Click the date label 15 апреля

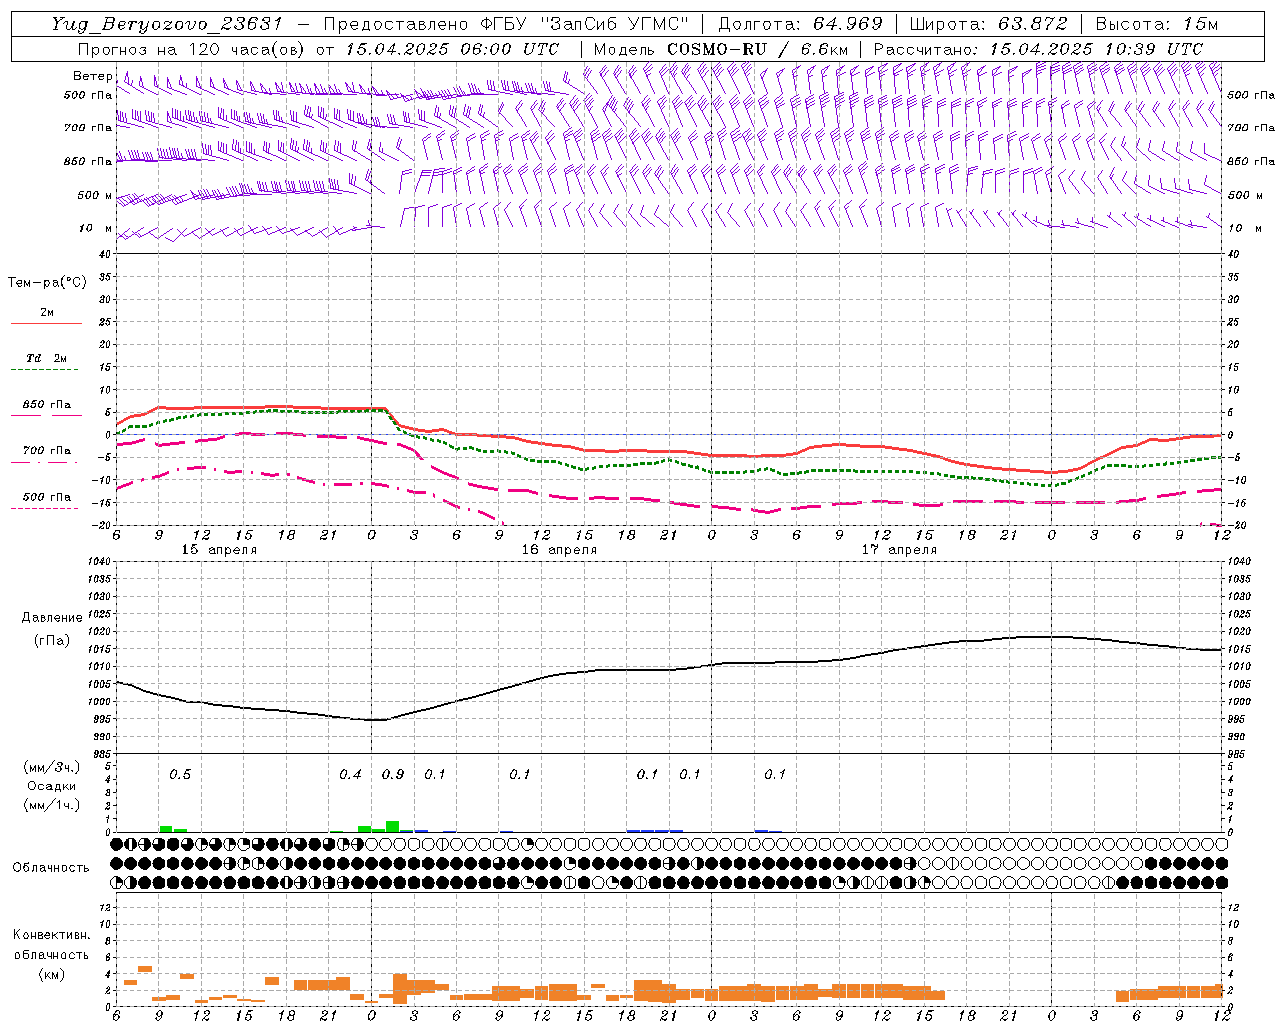[219, 550]
